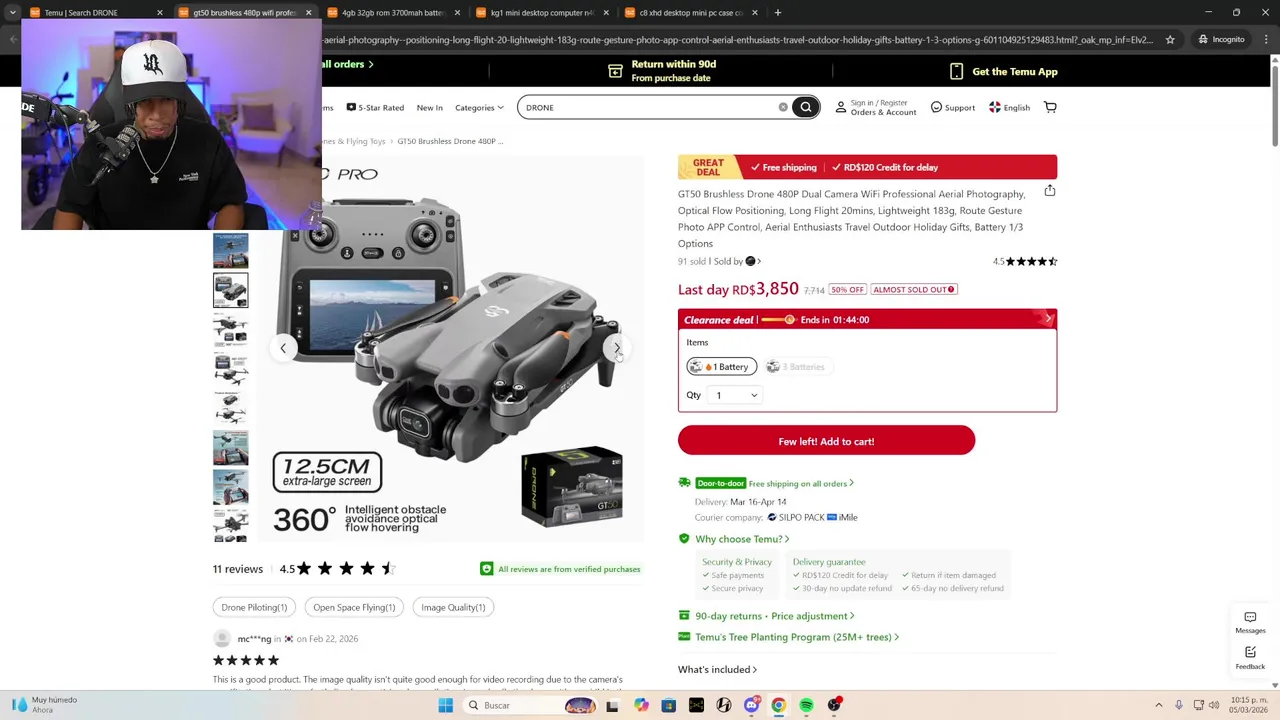Viewport: 1280px width, 720px height.
Task: Focus the browser address bar
Action: click(x=738, y=40)
